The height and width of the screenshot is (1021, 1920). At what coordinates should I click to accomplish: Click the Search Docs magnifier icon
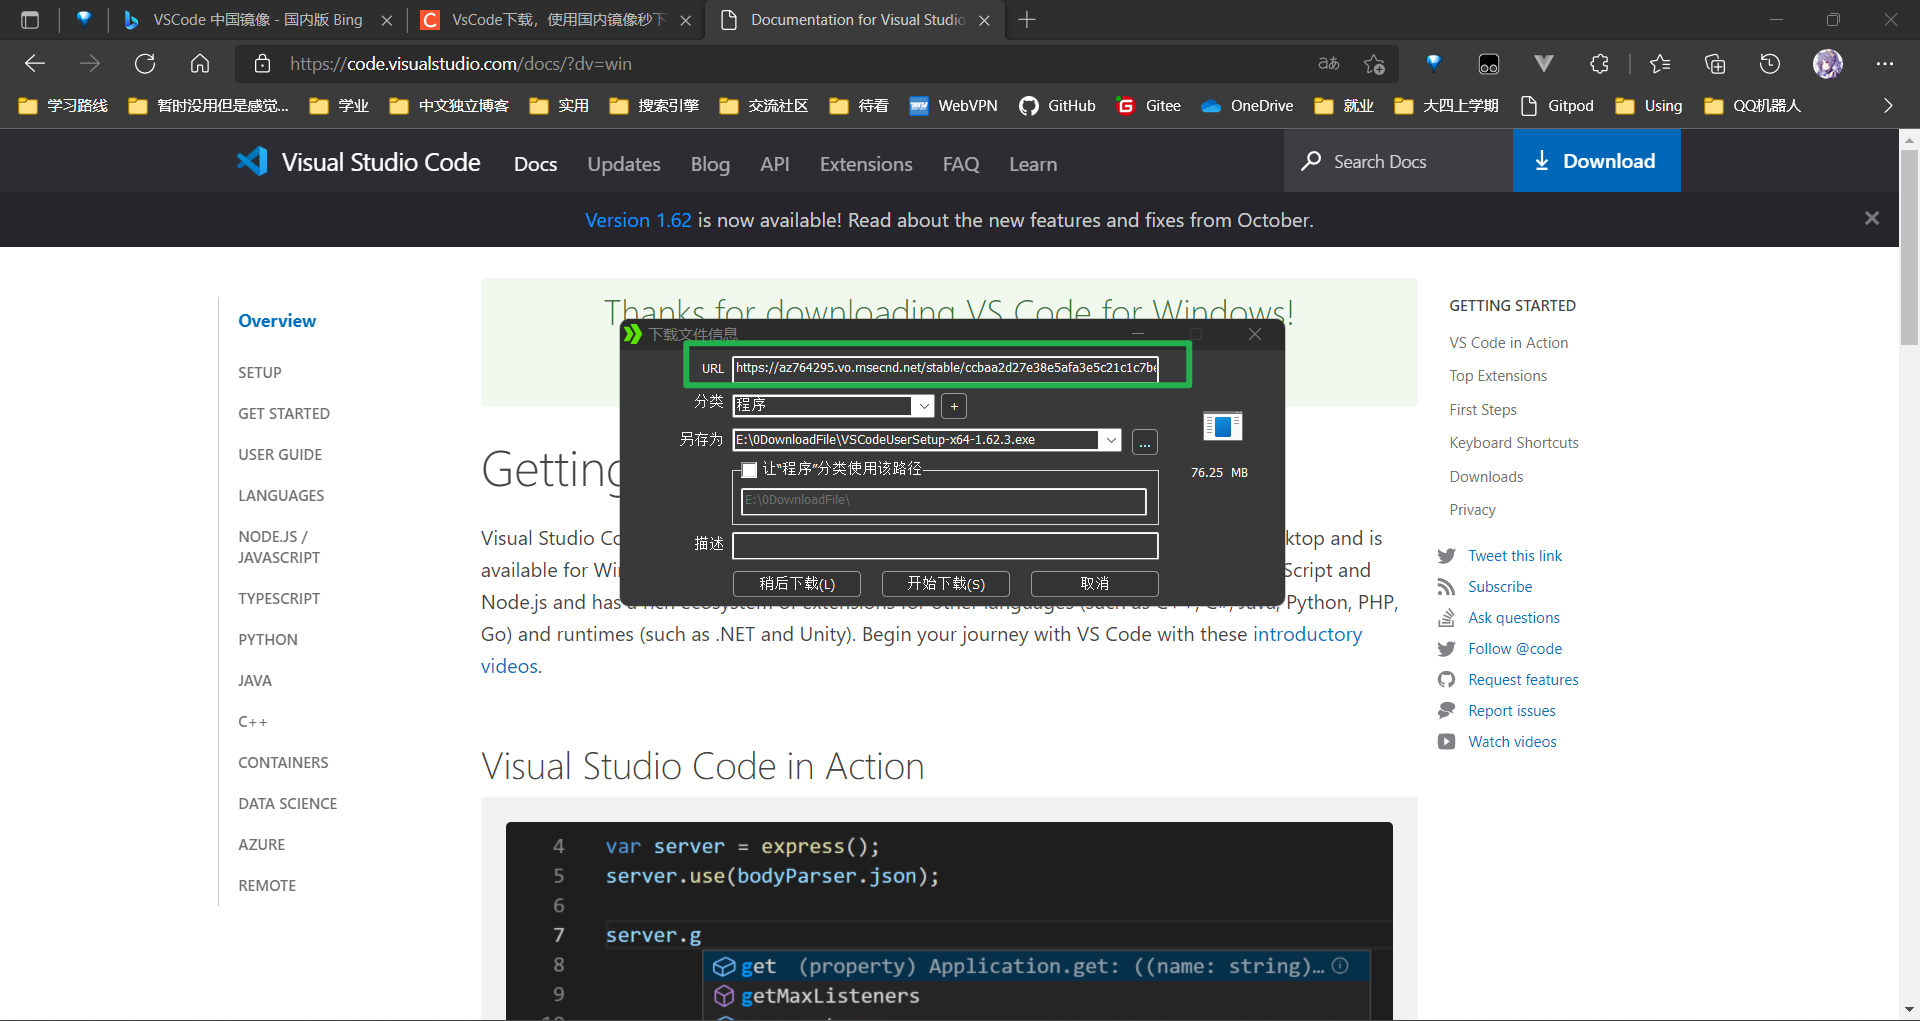pyautogui.click(x=1311, y=161)
